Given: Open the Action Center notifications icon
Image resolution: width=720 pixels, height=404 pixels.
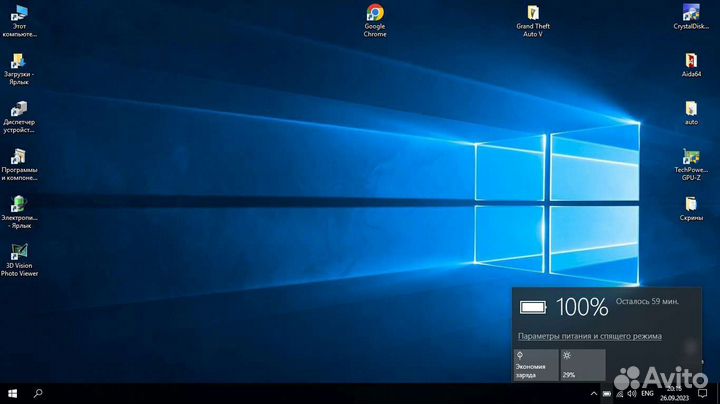Looking at the screenshot, I should point(703,393).
